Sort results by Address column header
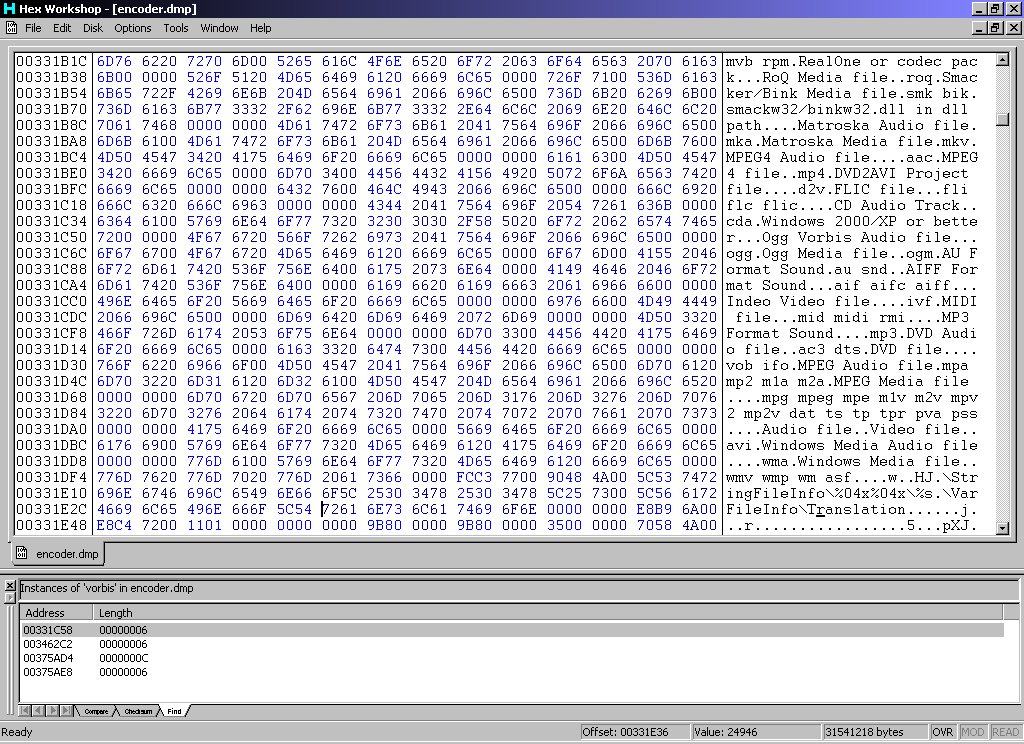This screenshot has height=744, width=1024. click(x=56, y=613)
